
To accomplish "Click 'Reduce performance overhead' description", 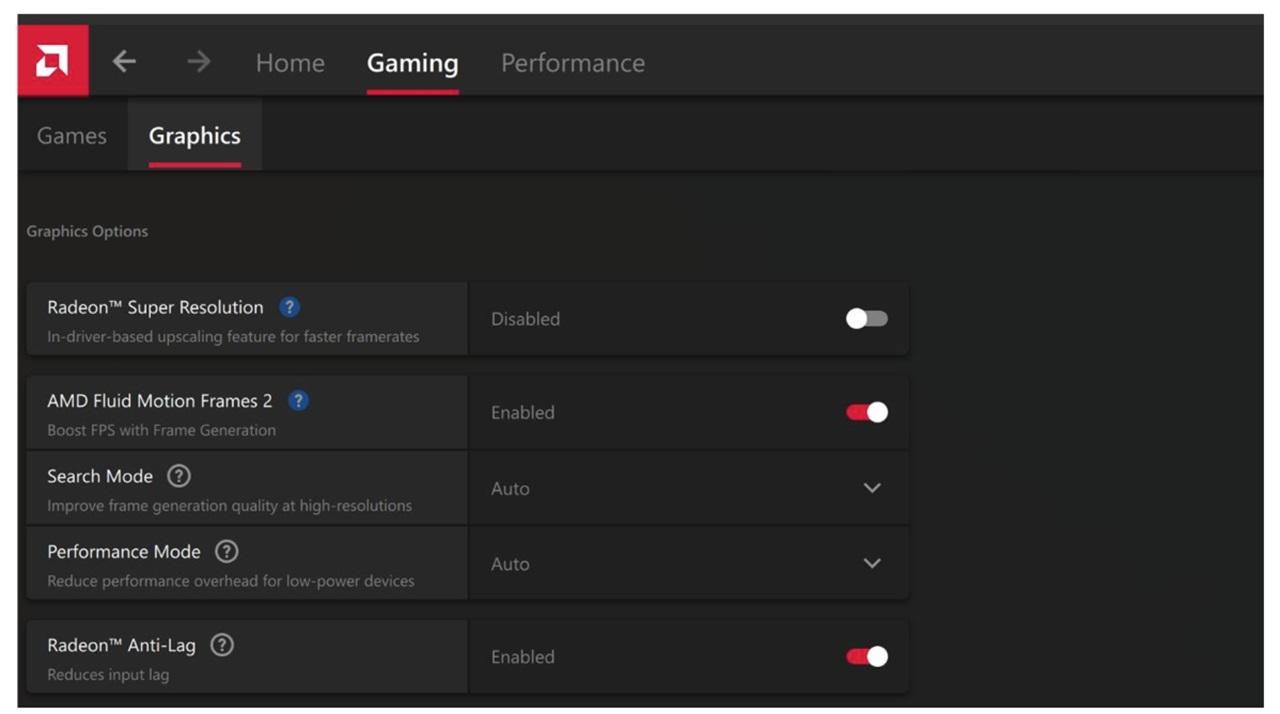I will click(x=230, y=581).
